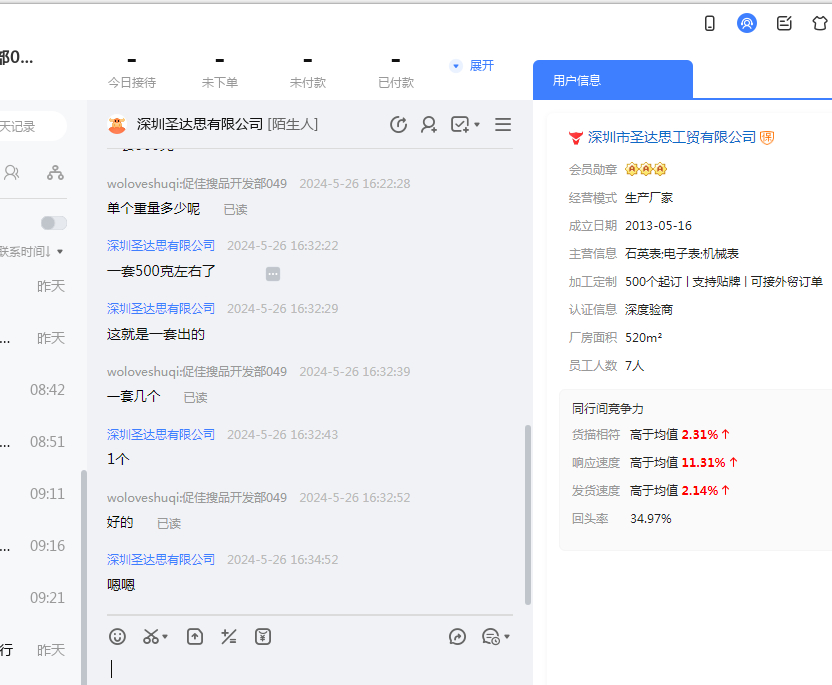Open the skin theme shirt icon
The image size is (832, 685).
pos(820,23)
